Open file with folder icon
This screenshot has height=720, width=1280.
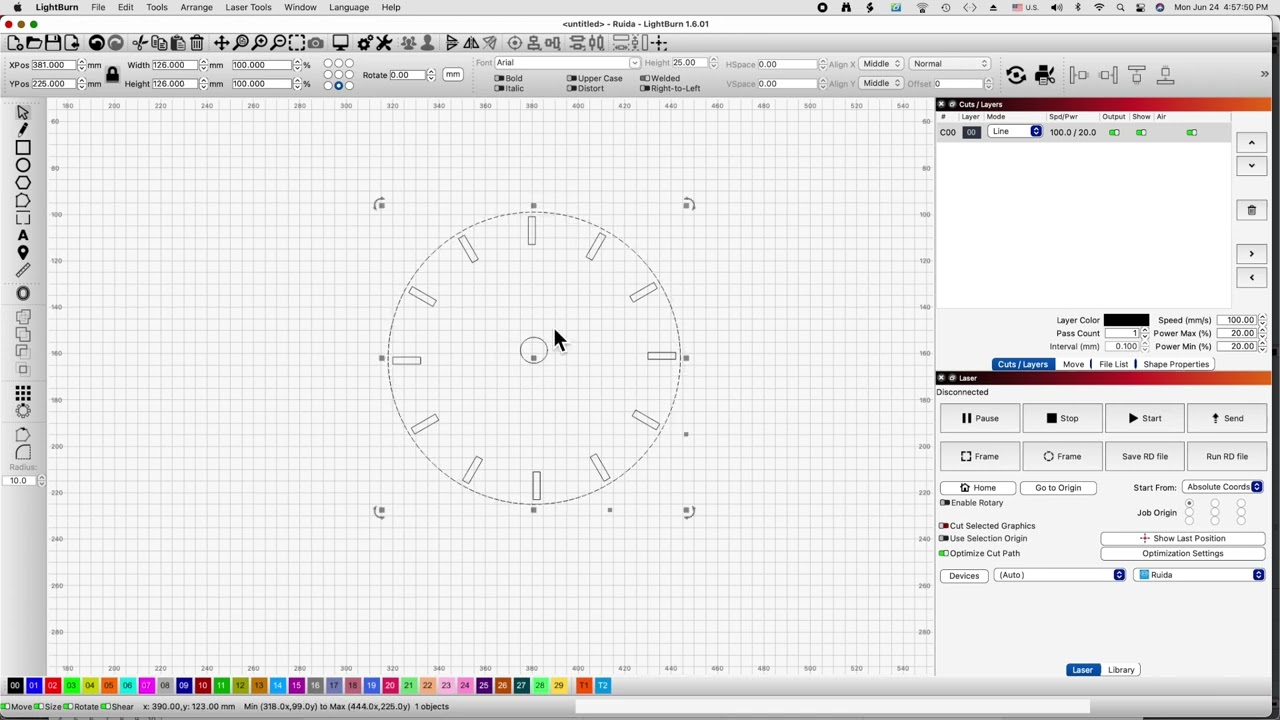tap(33, 43)
